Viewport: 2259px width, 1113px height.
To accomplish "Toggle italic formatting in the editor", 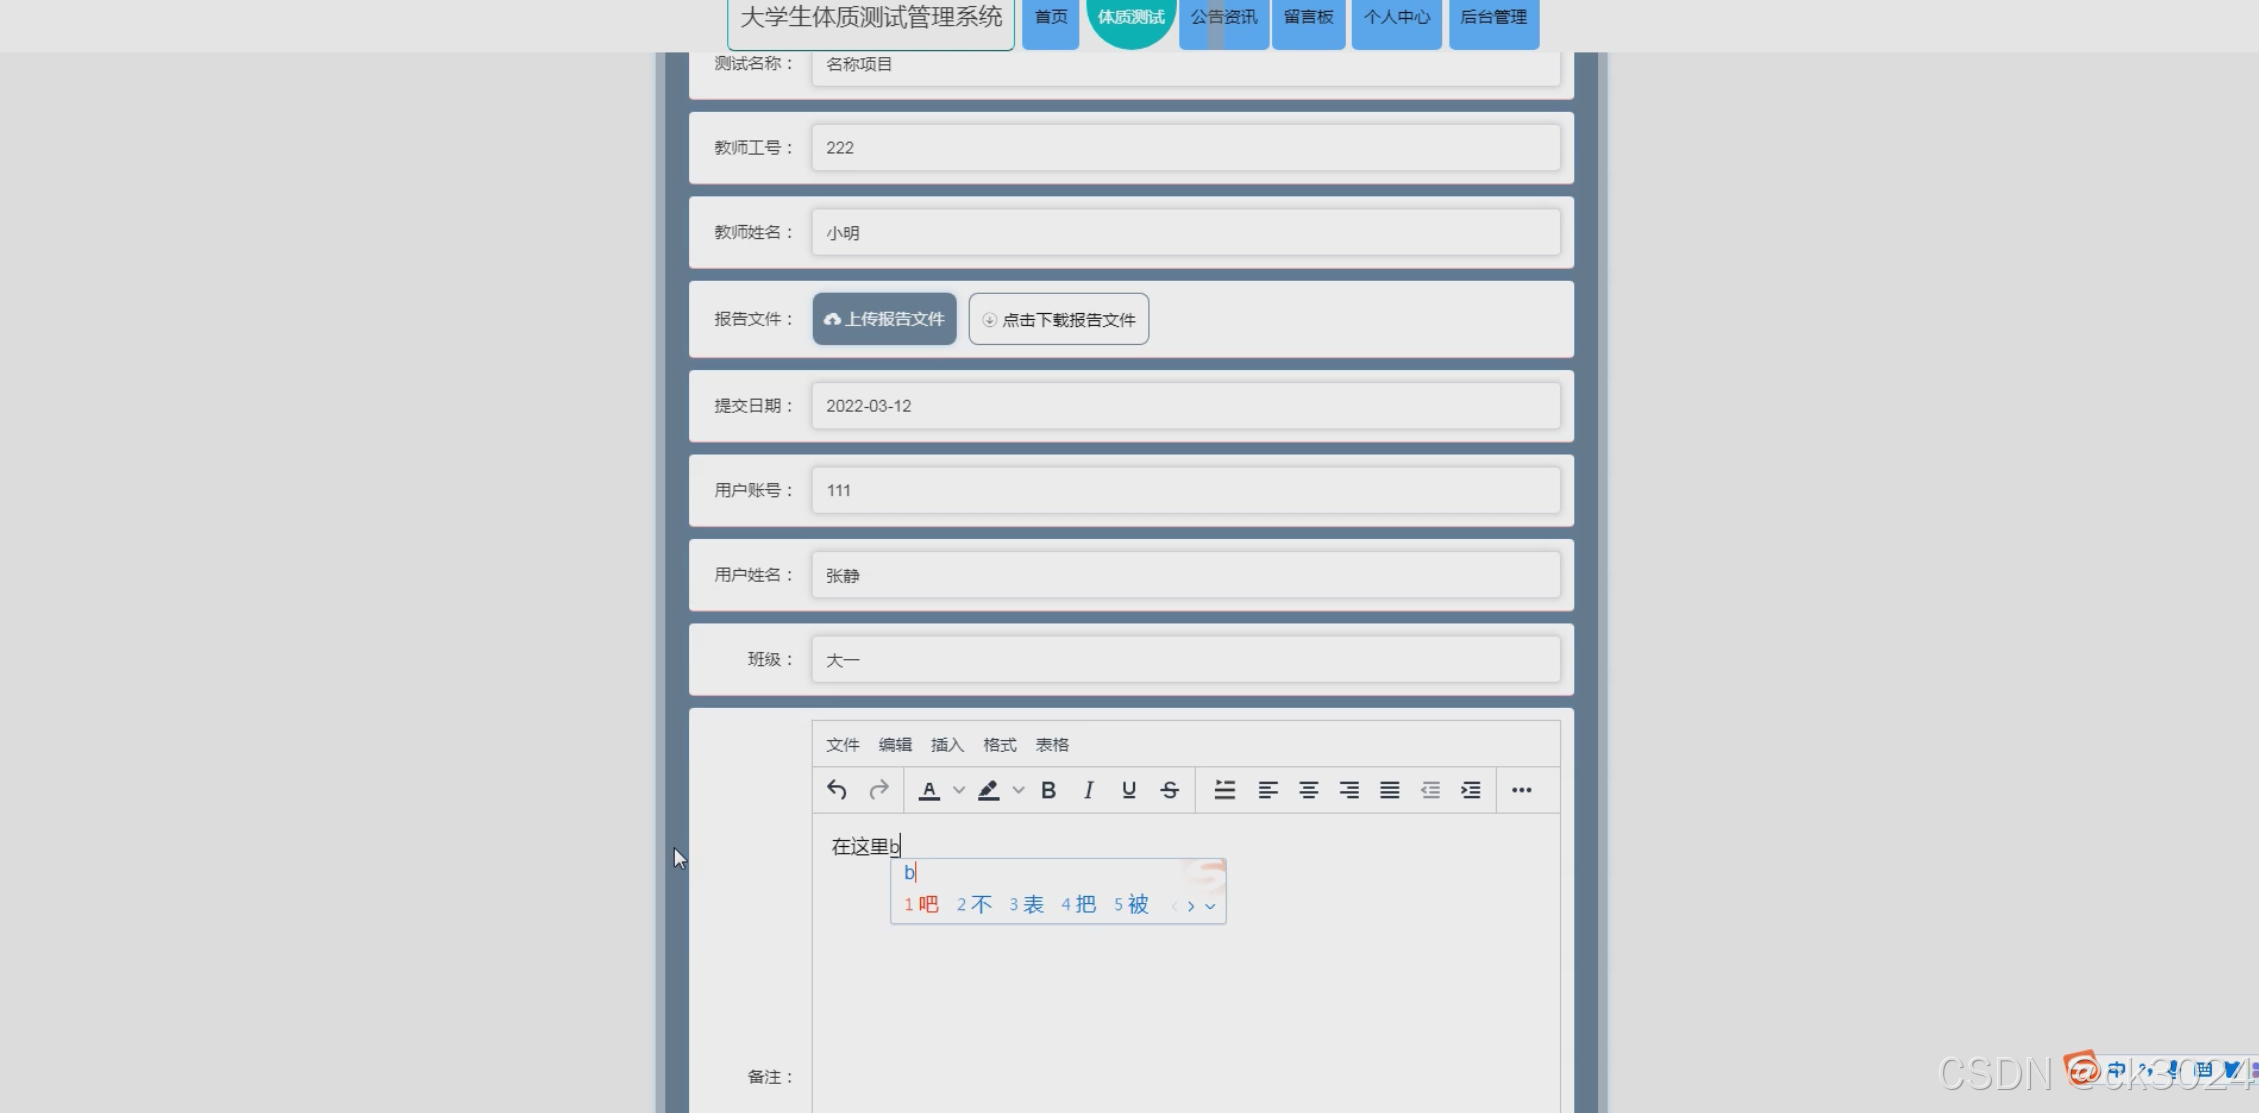I will click(1088, 790).
